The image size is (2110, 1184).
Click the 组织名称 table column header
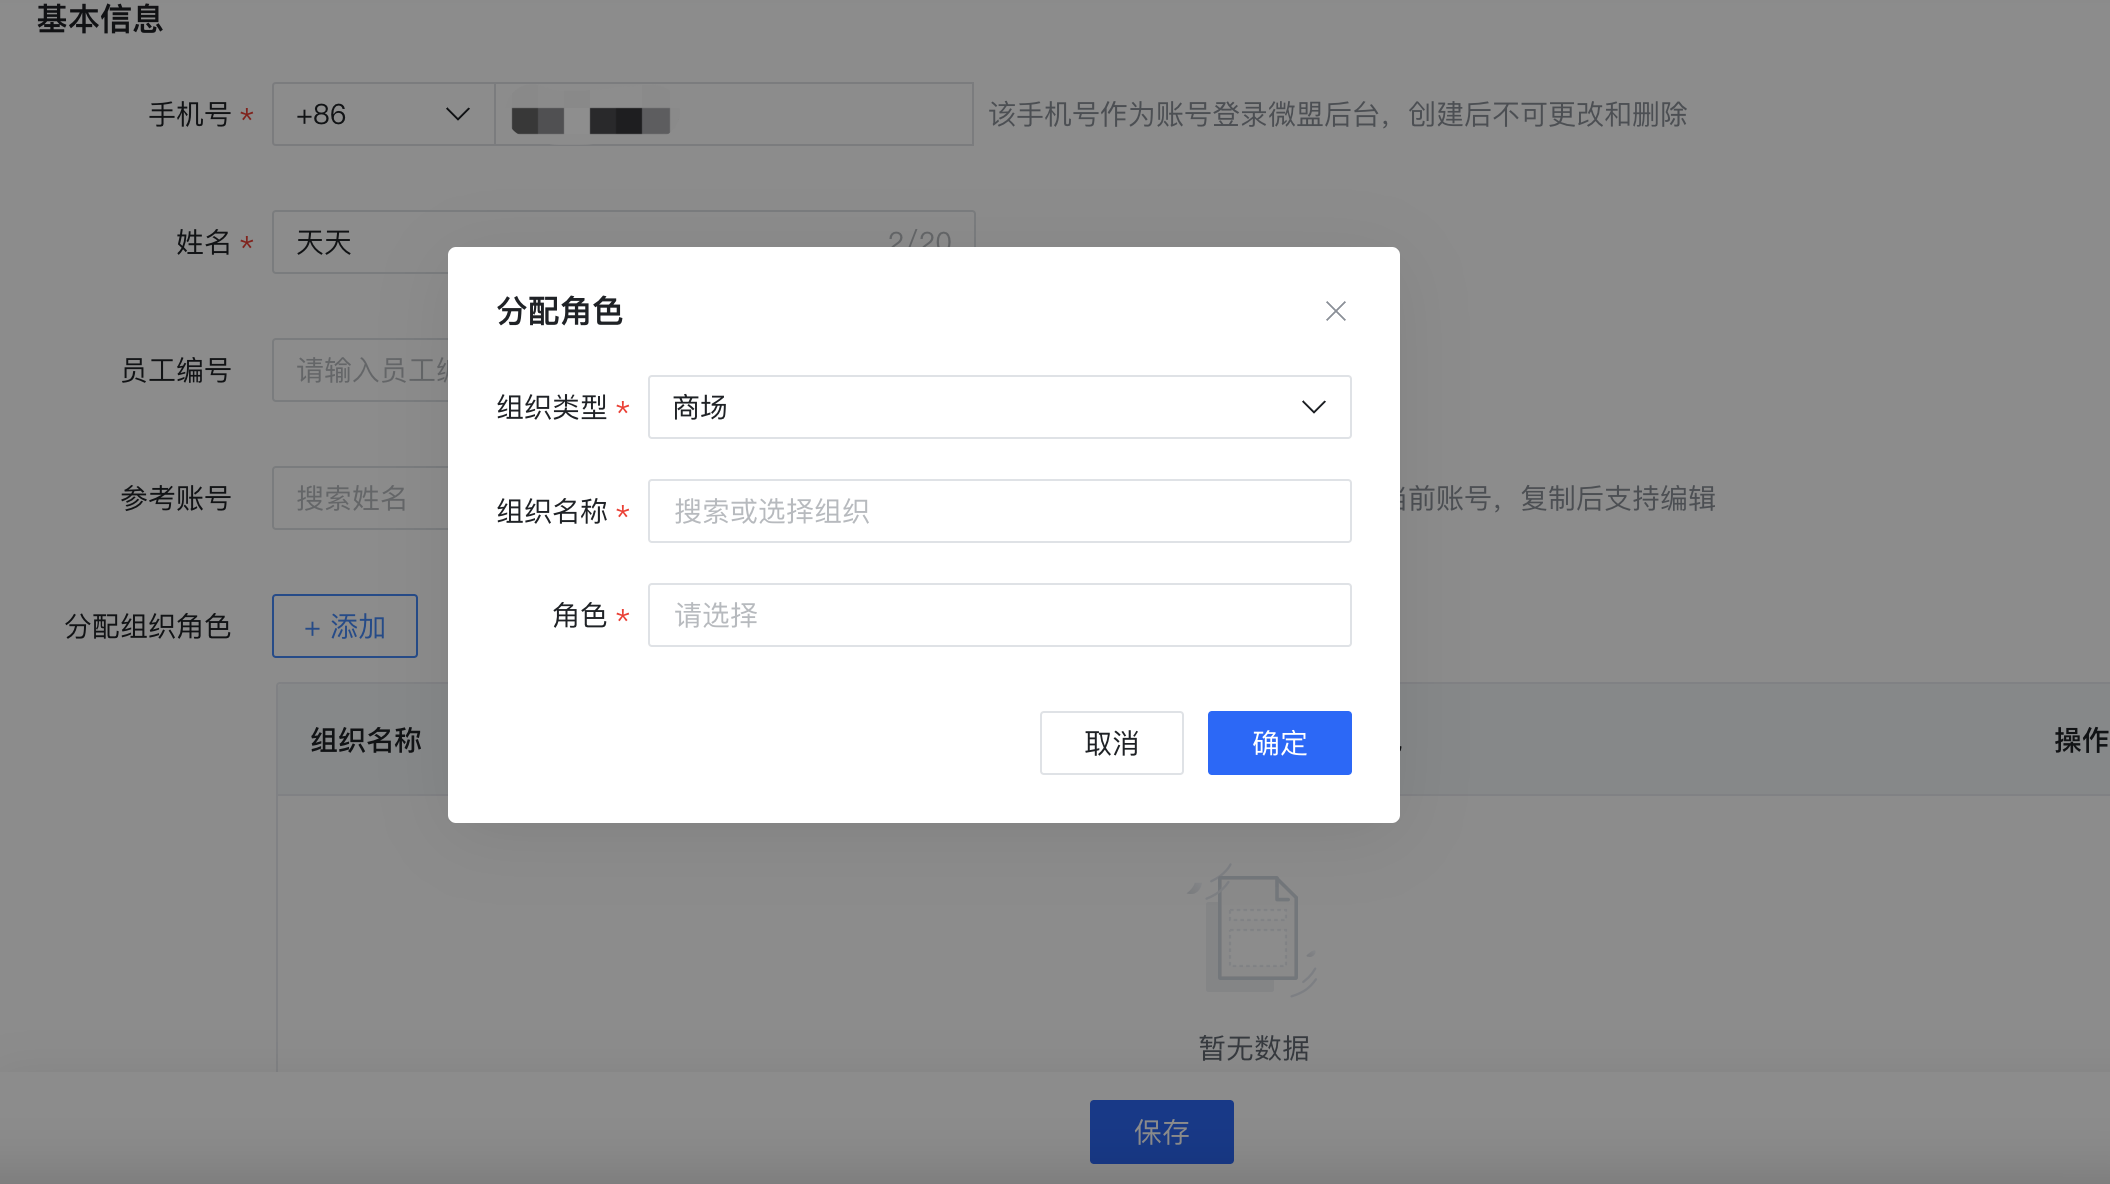click(366, 740)
